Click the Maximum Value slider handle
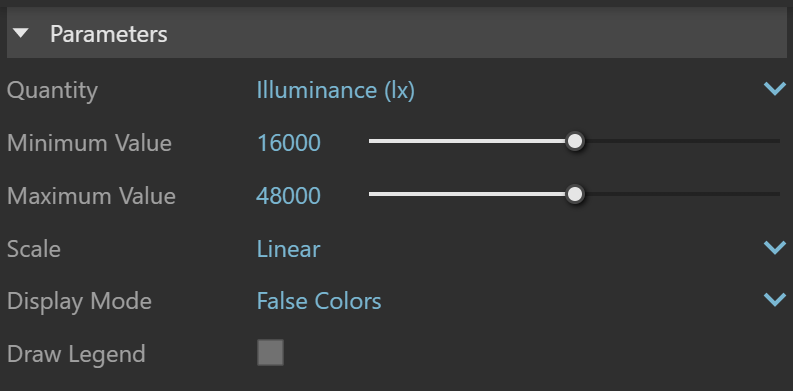This screenshot has height=391, width=793. tap(575, 194)
